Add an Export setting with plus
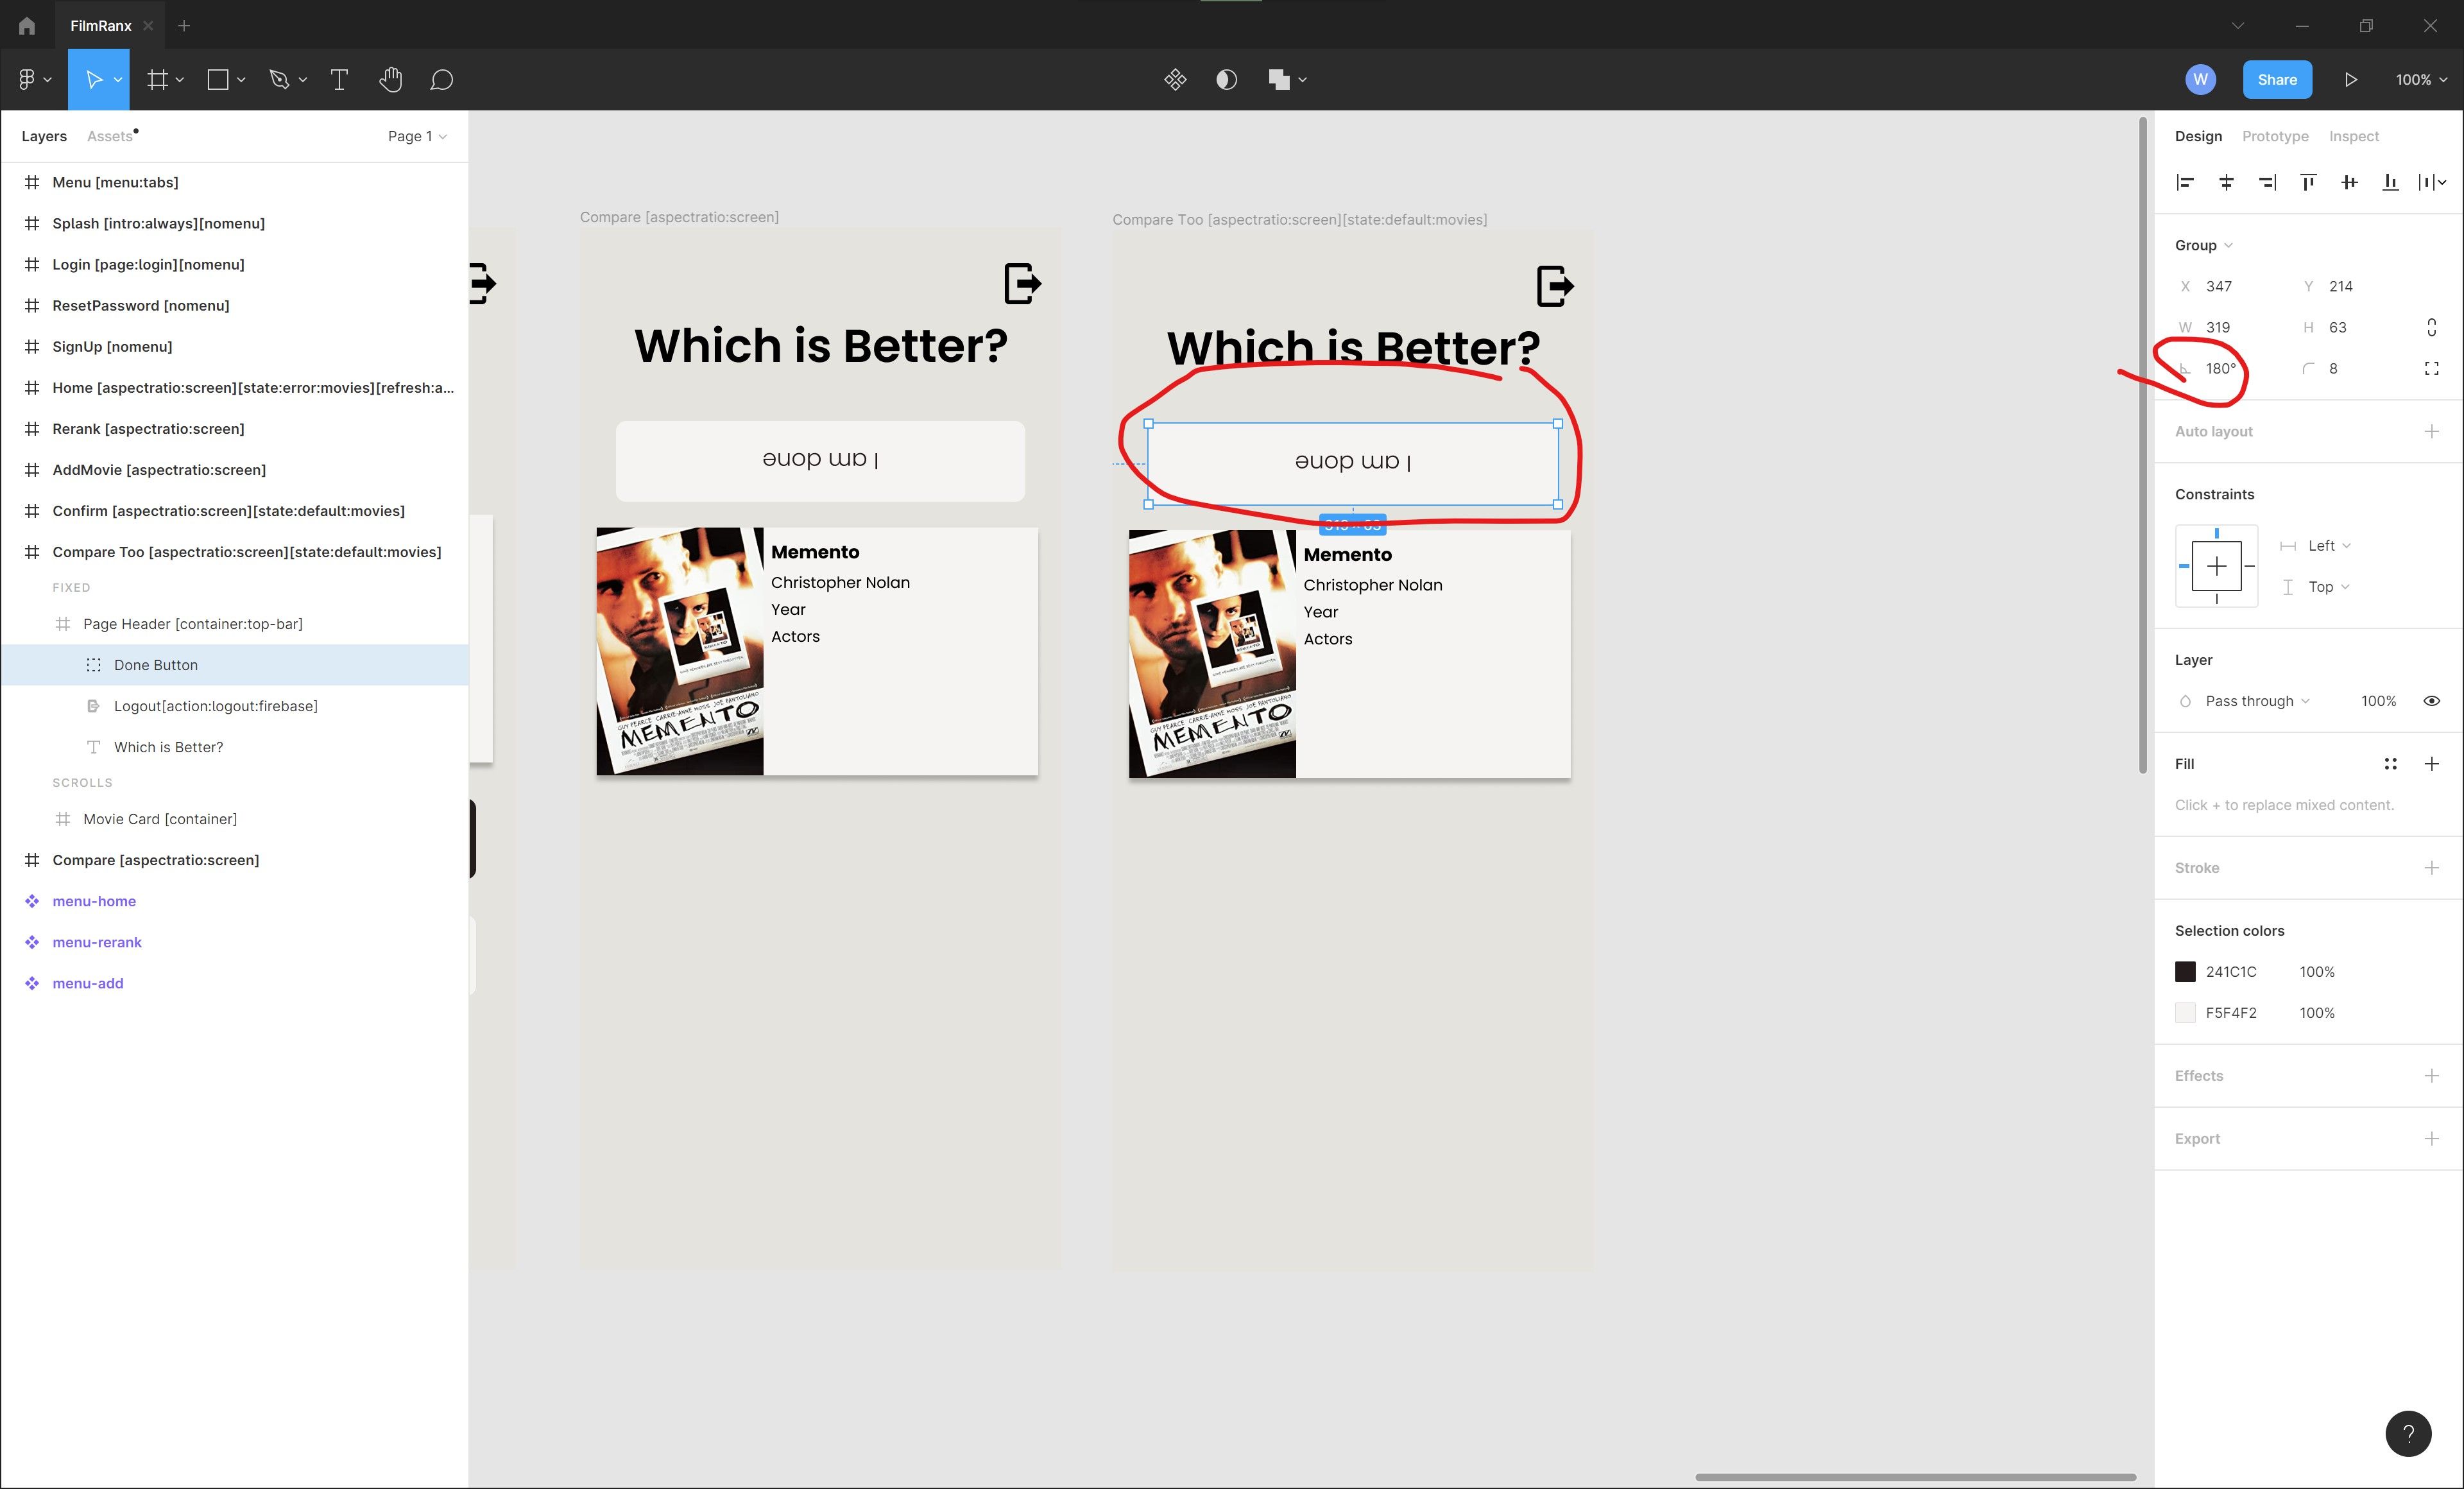Viewport: 2464px width, 1489px height. (x=2431, y=1138)
